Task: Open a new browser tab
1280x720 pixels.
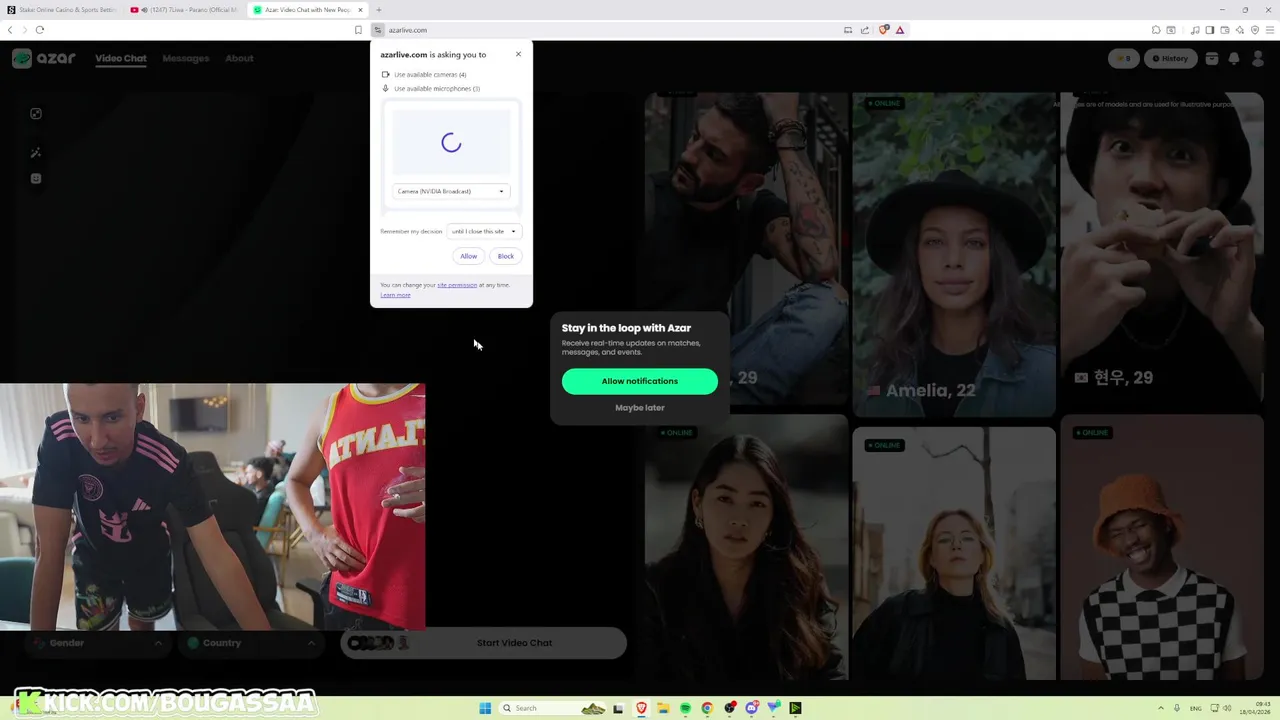Action: [378, 10]
